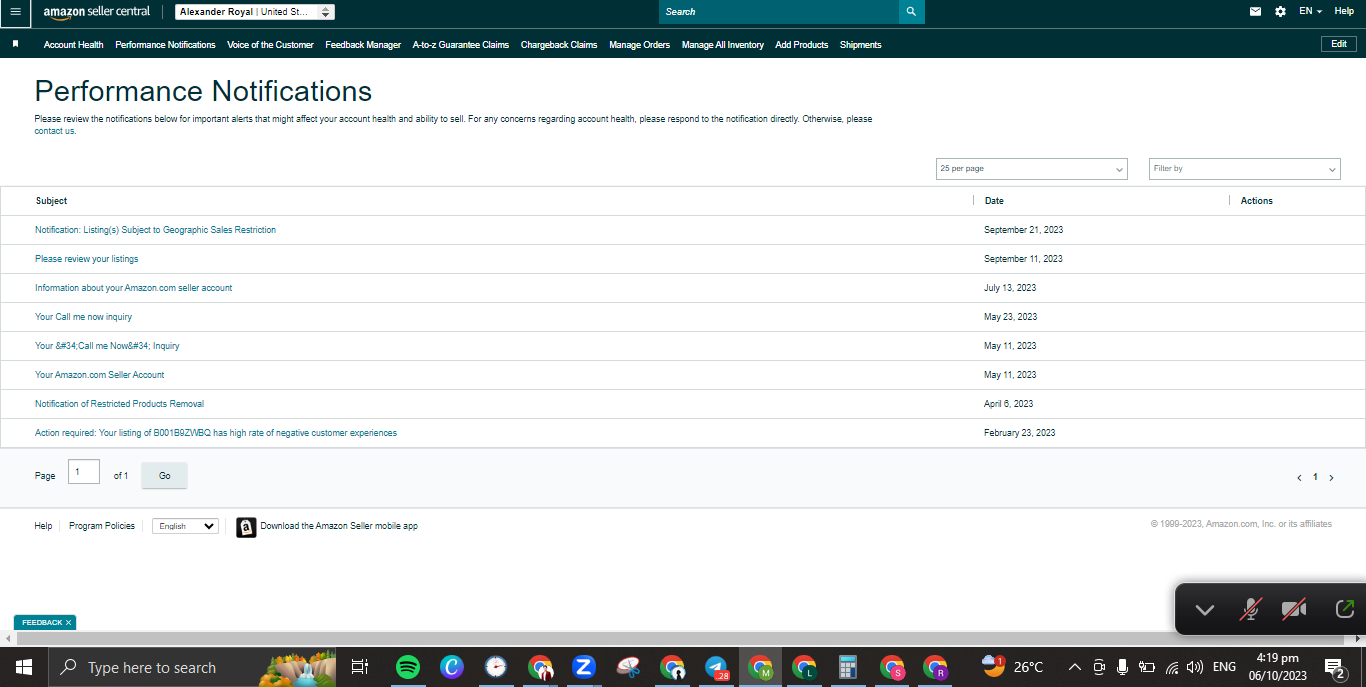Click the search magnifier button
The width and height of the screenshot is (1366, 687).
coord(911,12)
